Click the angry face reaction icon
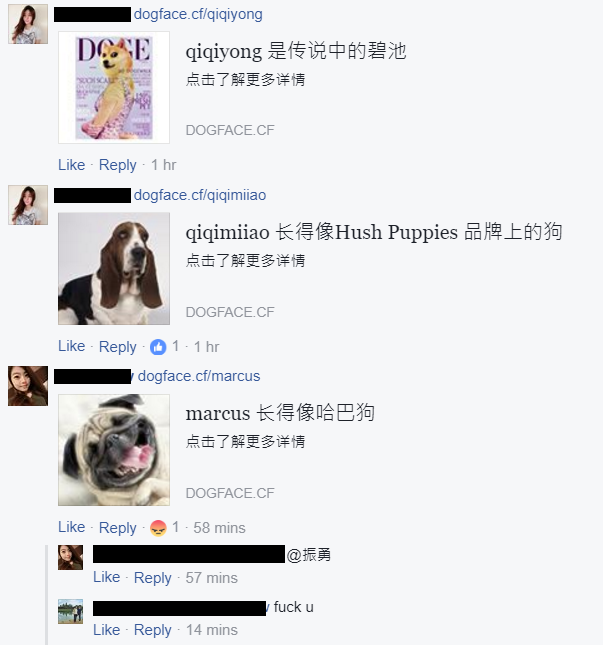Image resolution: width=603 pixels, height=645 pixels. (x=158, y=528)
